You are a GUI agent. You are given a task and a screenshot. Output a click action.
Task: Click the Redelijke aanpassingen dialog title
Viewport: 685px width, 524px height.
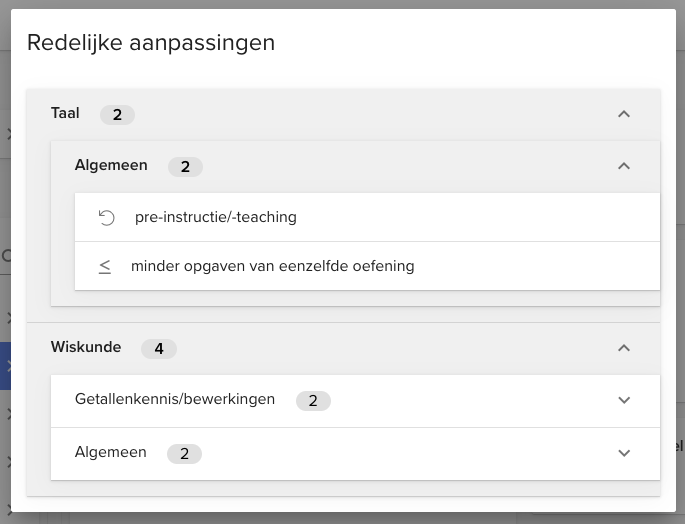(151, 43)
